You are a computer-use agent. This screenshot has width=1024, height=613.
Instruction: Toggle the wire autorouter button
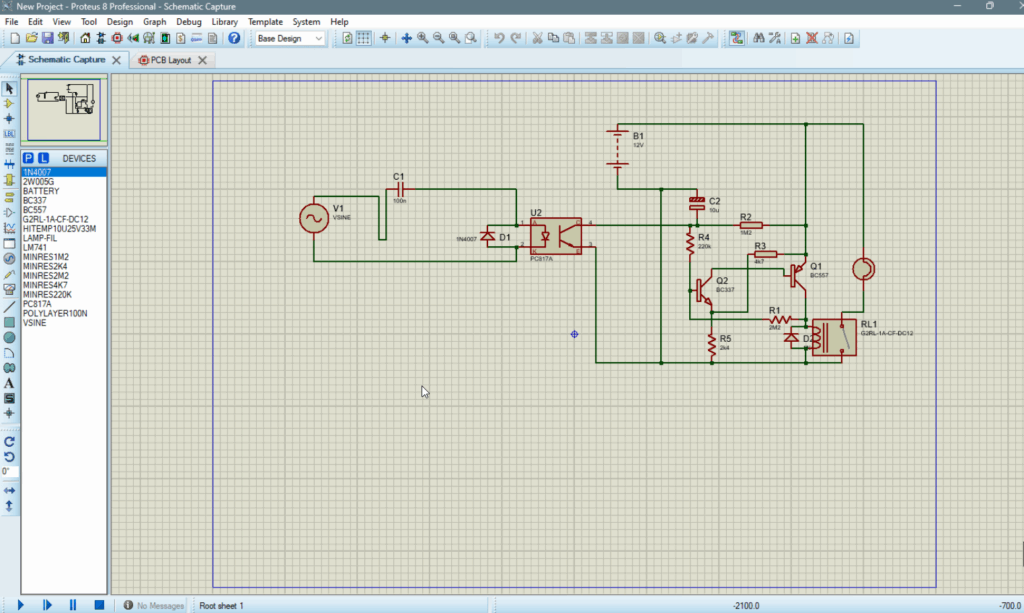736,38
